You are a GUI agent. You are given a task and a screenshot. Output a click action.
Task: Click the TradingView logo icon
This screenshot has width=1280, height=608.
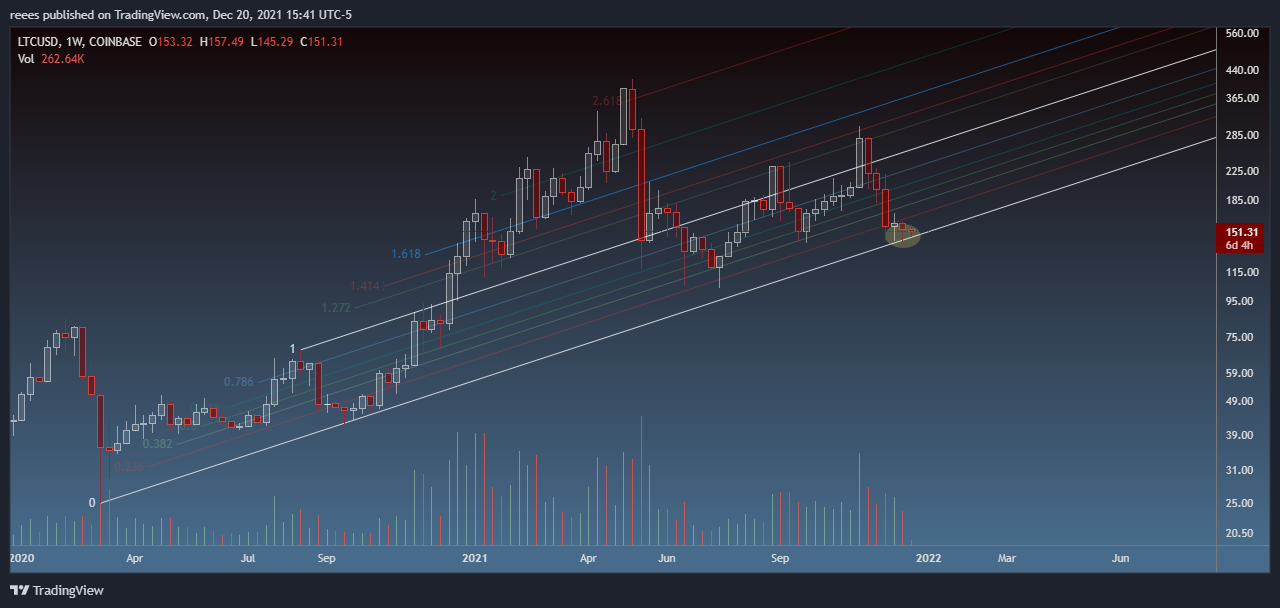[x=19, y=591]
